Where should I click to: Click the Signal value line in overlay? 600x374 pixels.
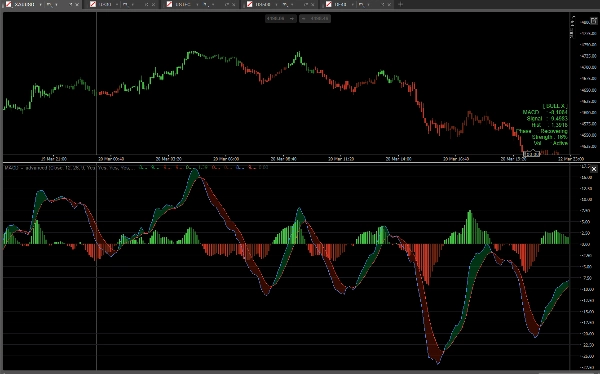(x=547, y=119)
